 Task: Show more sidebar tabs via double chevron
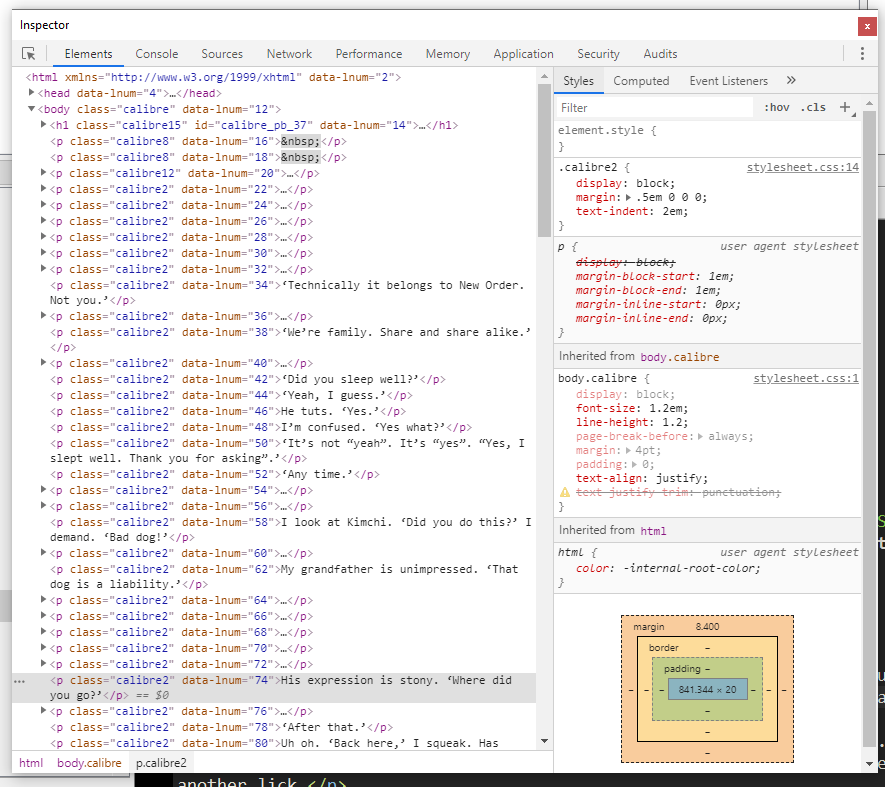(791, 81)
